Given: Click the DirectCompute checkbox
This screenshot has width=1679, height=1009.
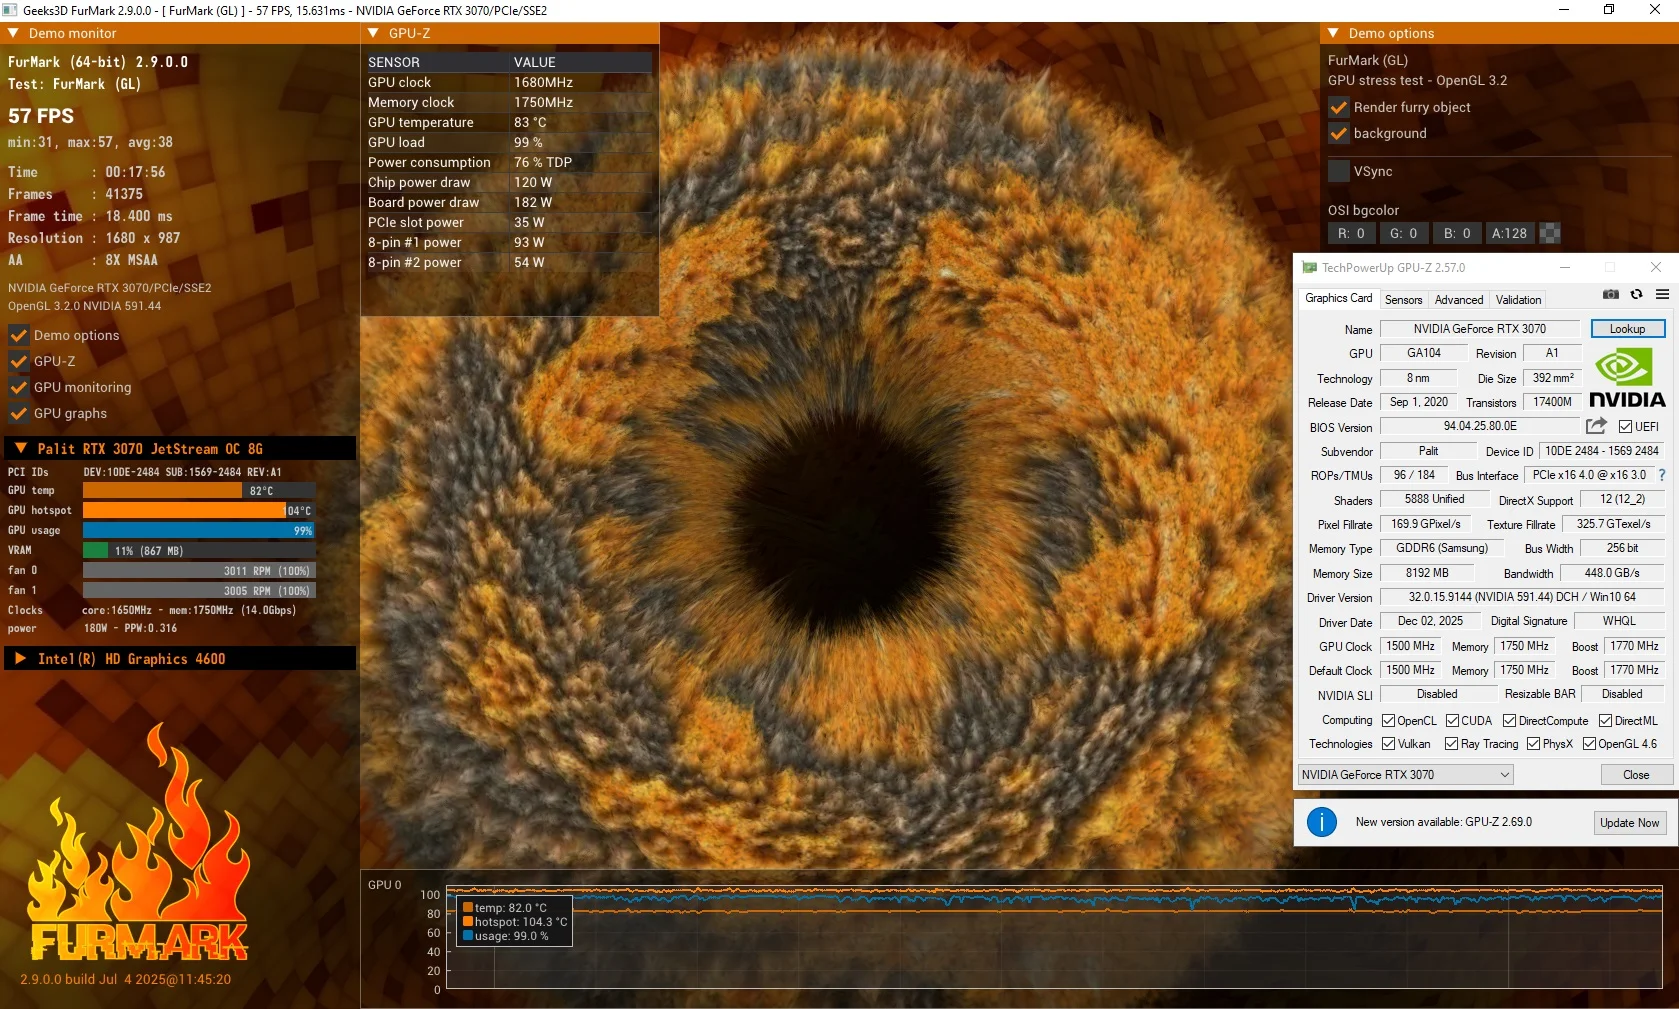Looking at the screenshot, I should coord(1510,721).
